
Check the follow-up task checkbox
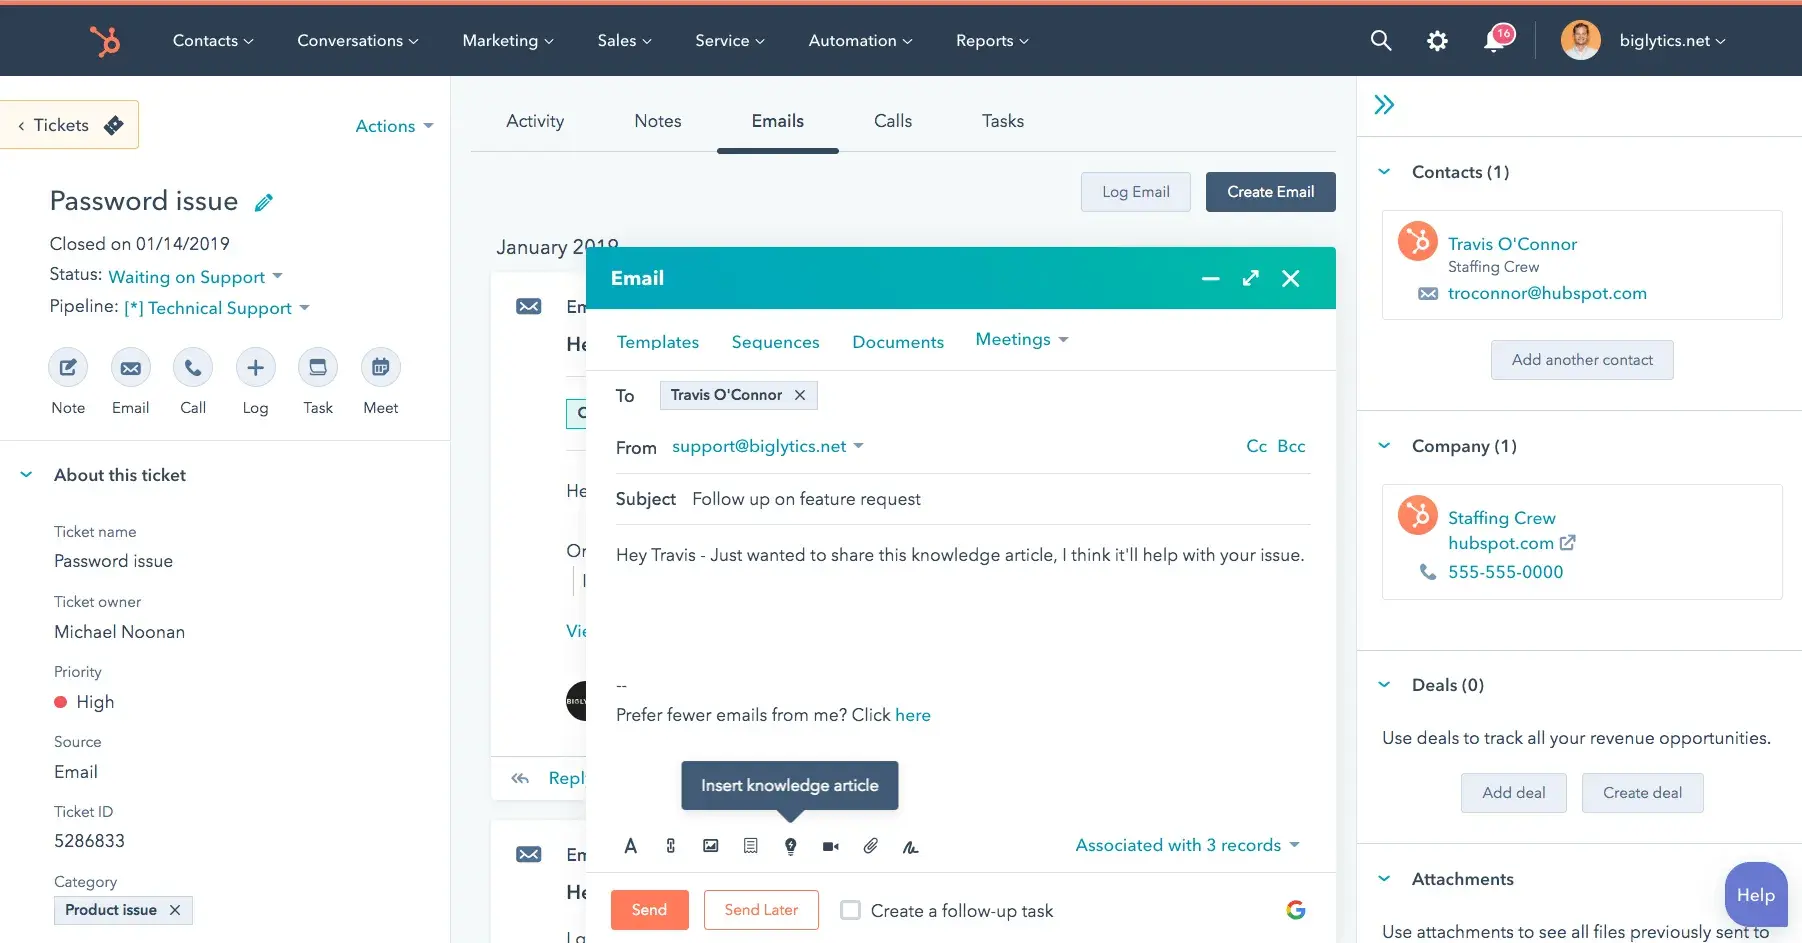(x=849, y=910)
